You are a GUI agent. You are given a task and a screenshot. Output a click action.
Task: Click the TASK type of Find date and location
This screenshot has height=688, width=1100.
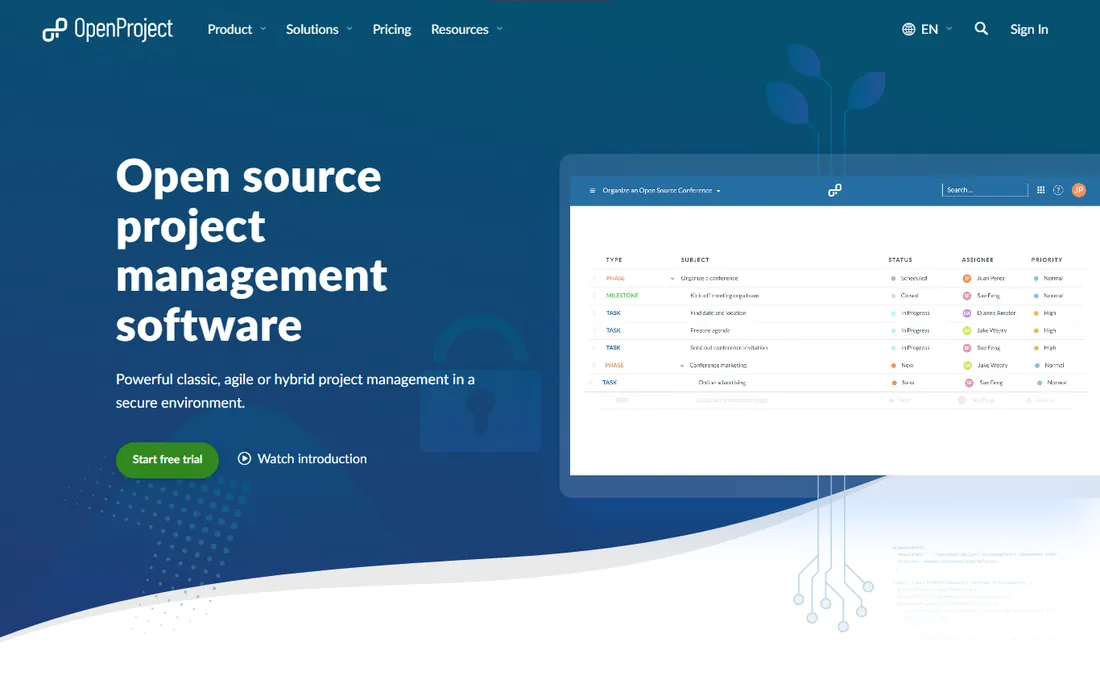point(613,313)
